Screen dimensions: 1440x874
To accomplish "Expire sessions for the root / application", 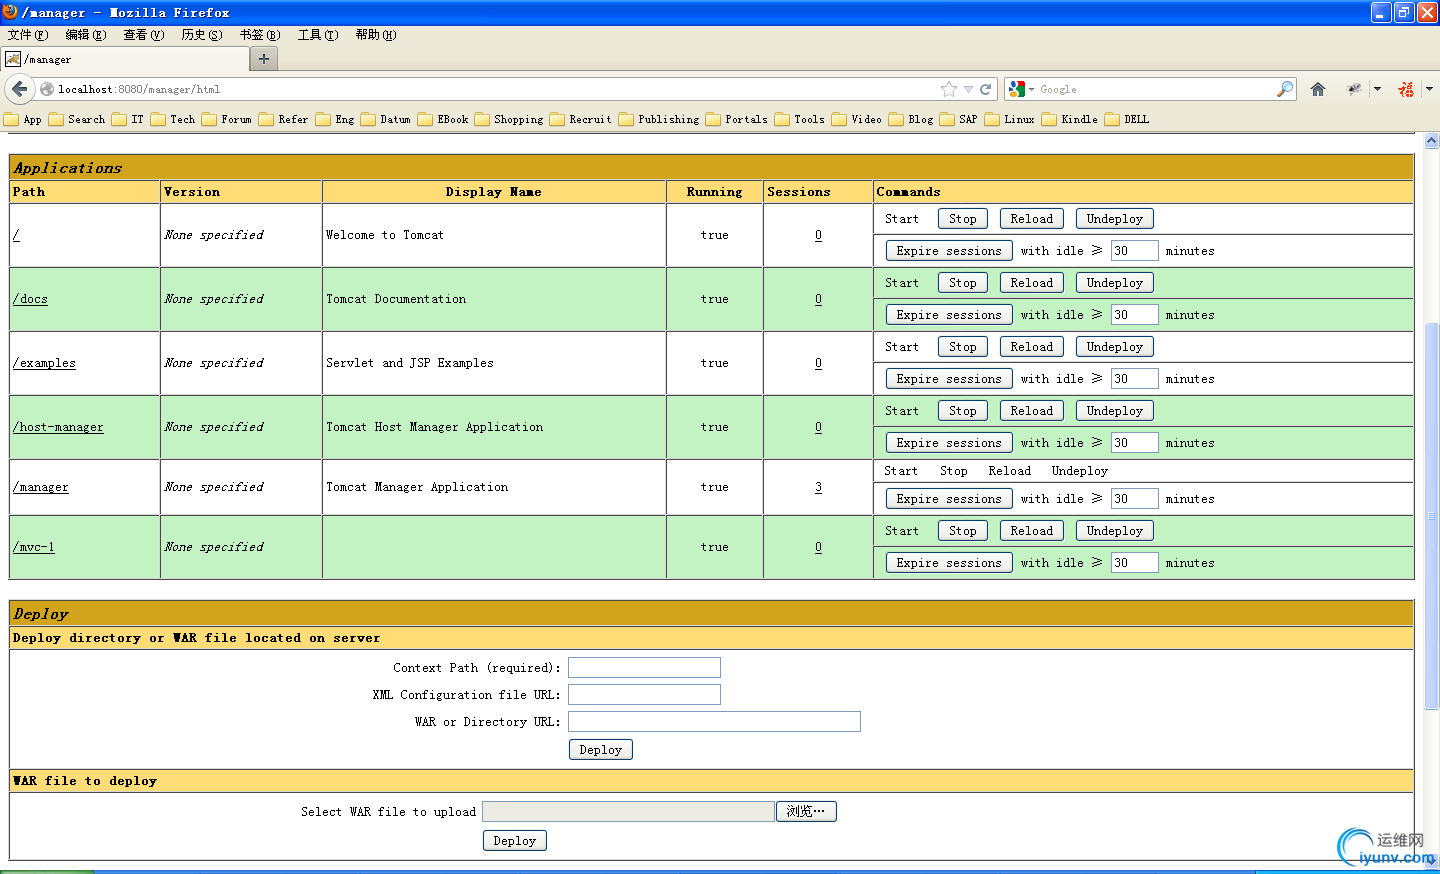I will coord(949,251).
